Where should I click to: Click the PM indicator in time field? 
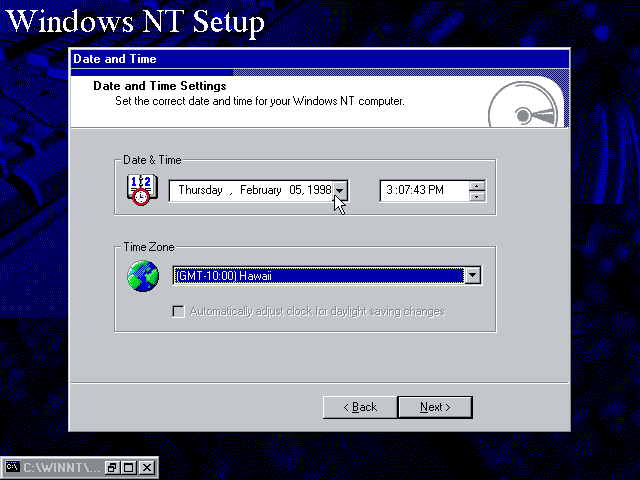436,190
